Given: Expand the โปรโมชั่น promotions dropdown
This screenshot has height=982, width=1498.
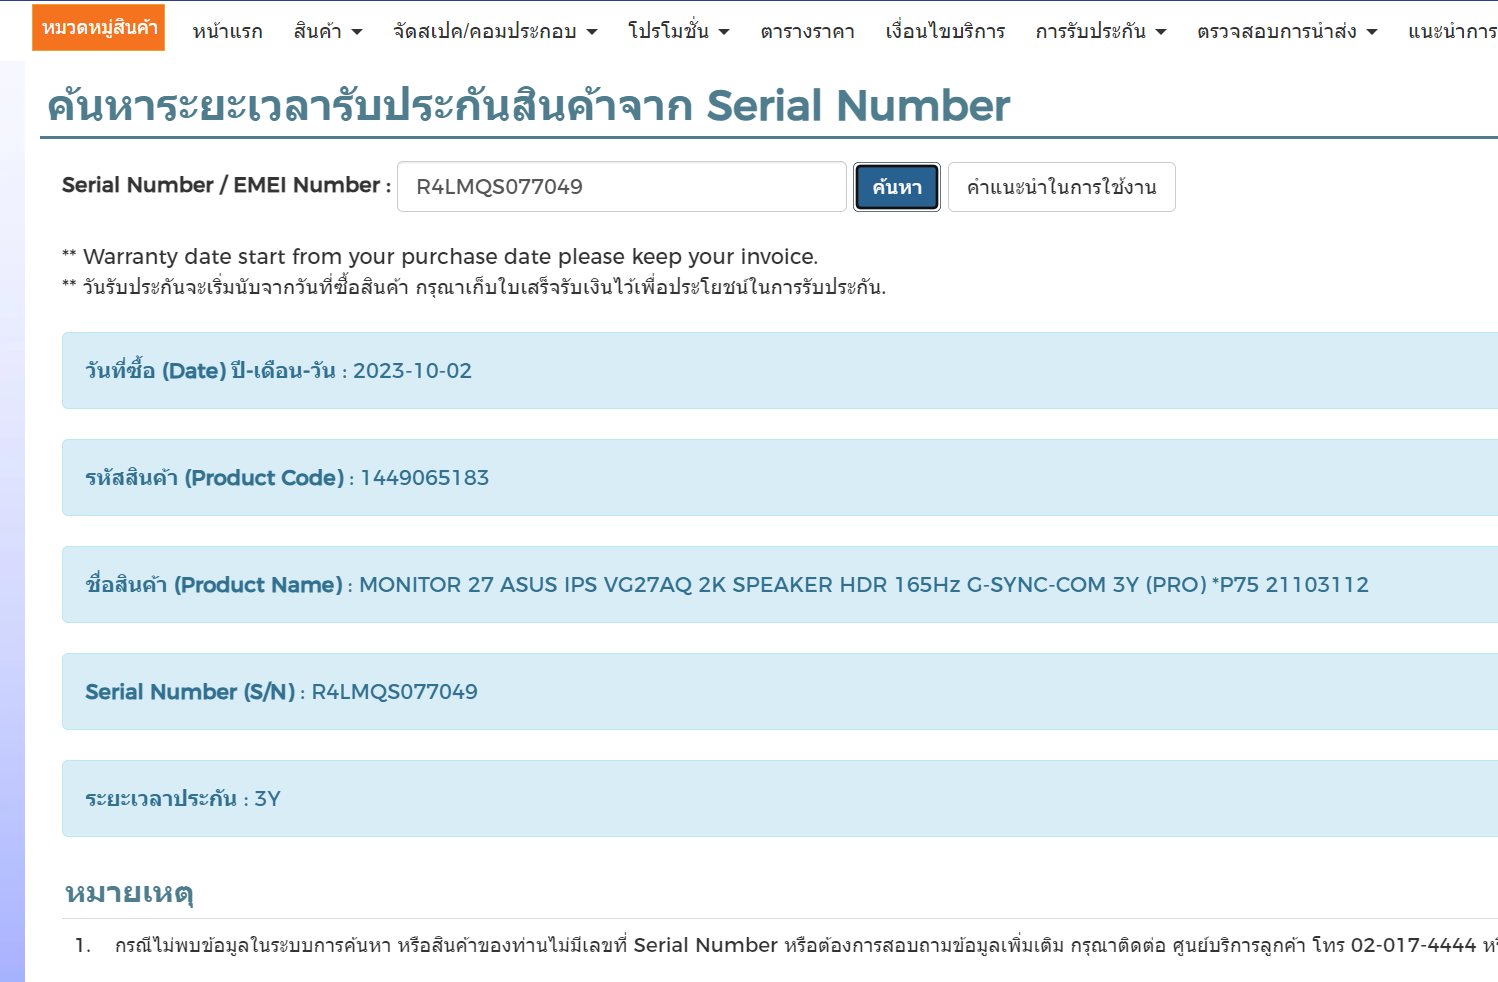Looking at the screenshot, I should tap(678, 32).
